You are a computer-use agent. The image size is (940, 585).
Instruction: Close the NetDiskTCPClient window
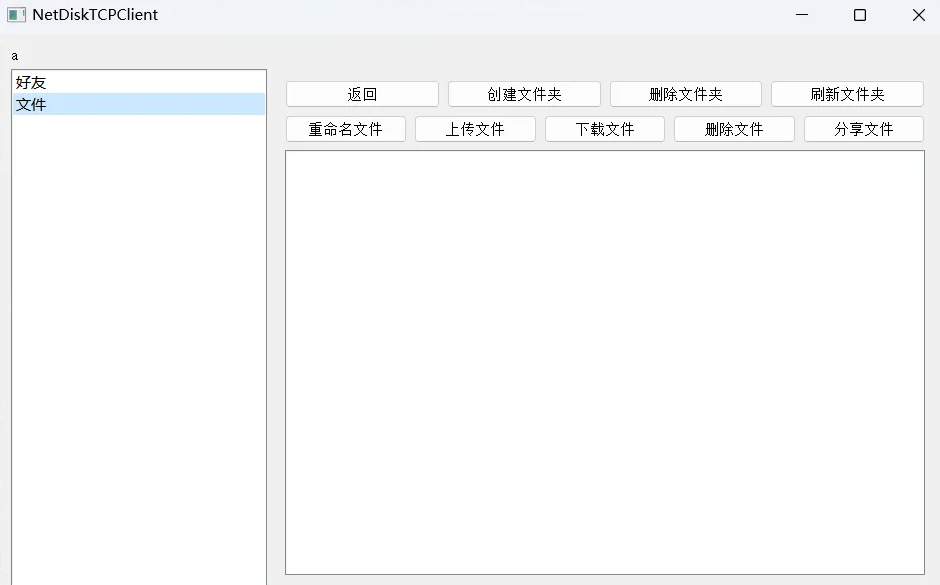pyautogui.click(x=918, y=15)
